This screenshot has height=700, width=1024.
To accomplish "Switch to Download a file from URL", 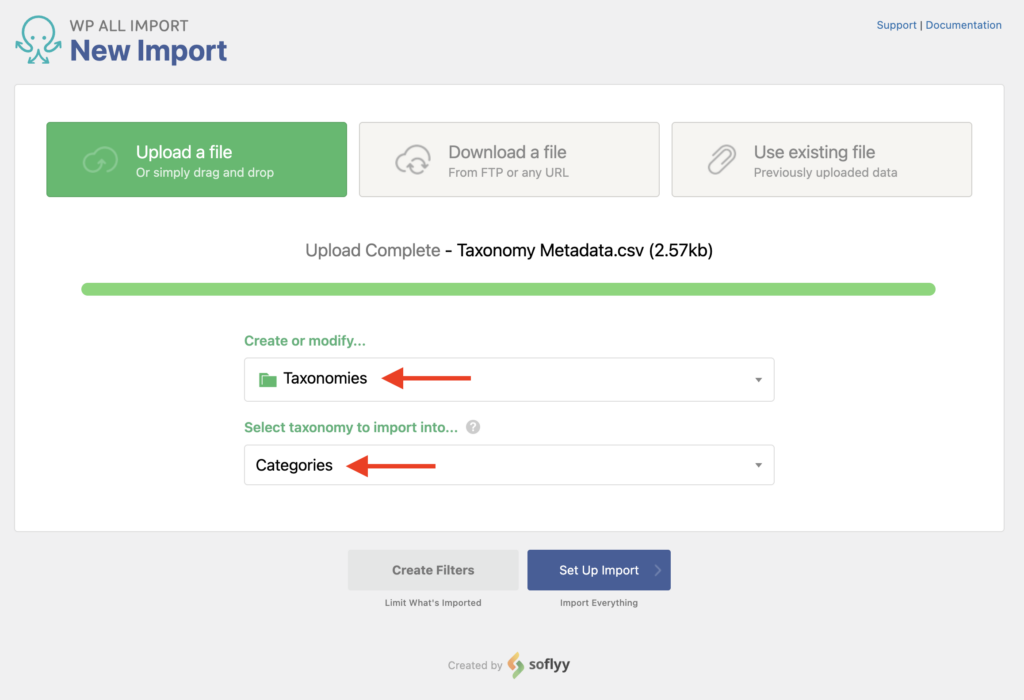I will pyautogui.click(x=508, y=159).
